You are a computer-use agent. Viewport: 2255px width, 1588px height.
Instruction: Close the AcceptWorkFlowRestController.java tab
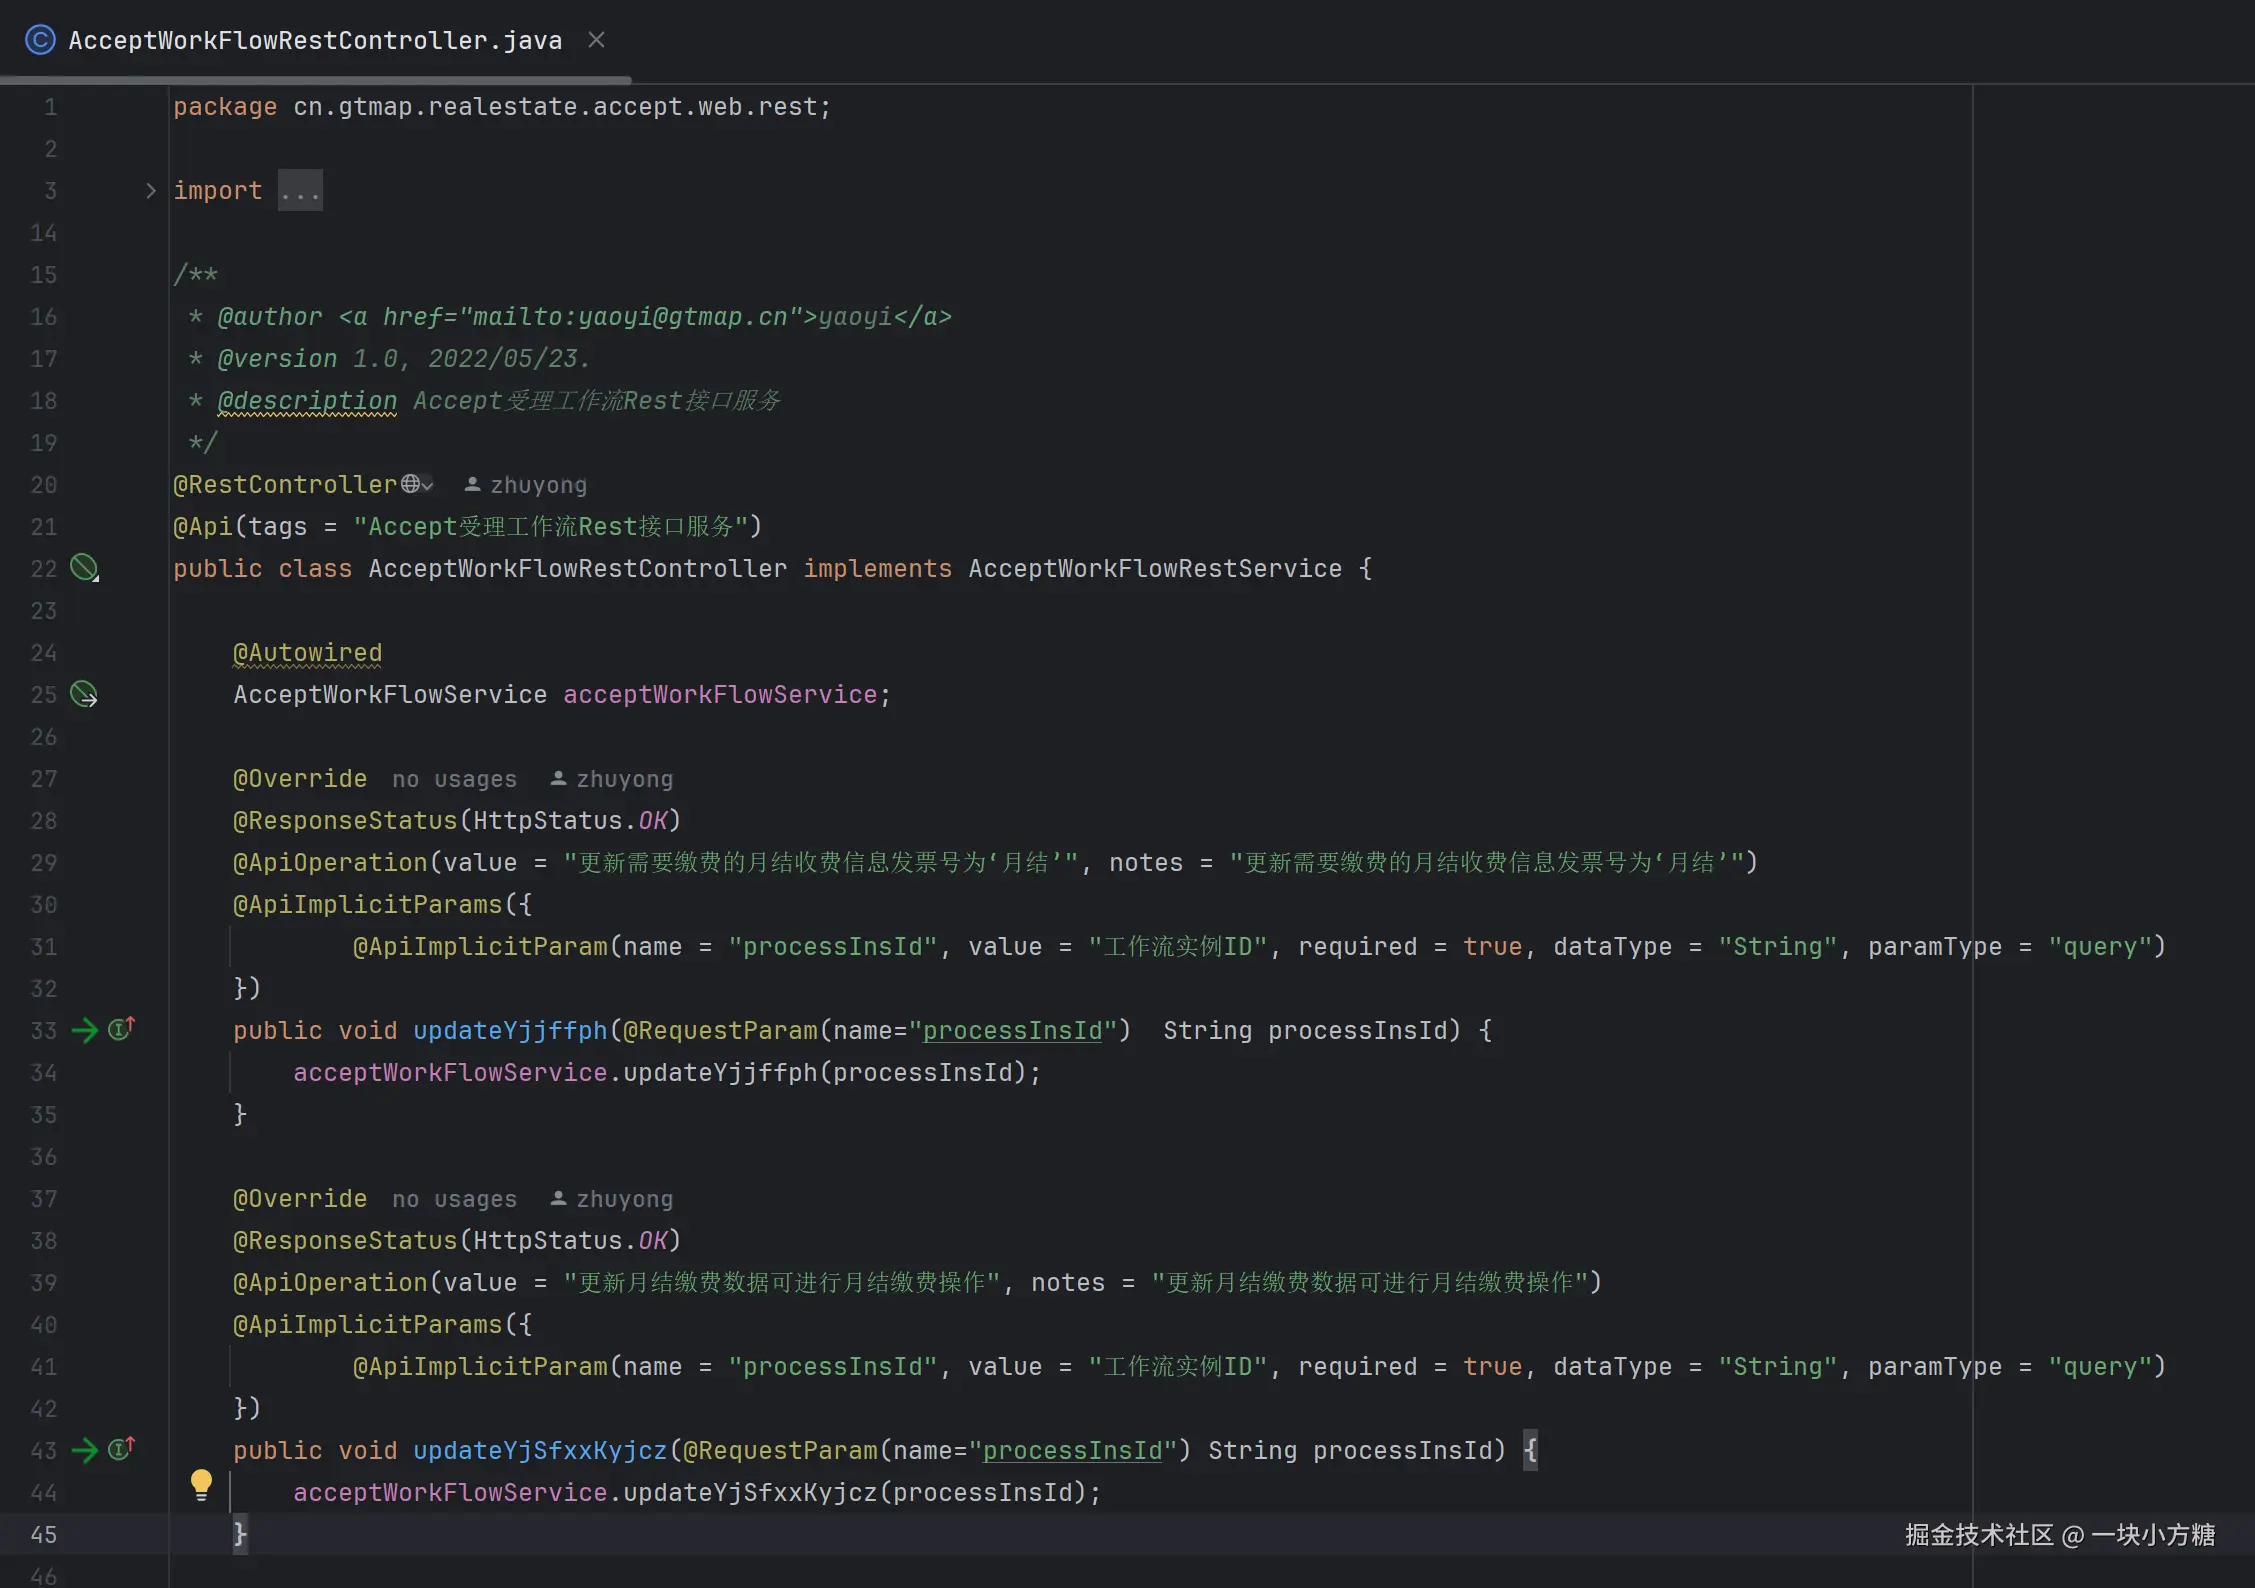pos(597,40)
